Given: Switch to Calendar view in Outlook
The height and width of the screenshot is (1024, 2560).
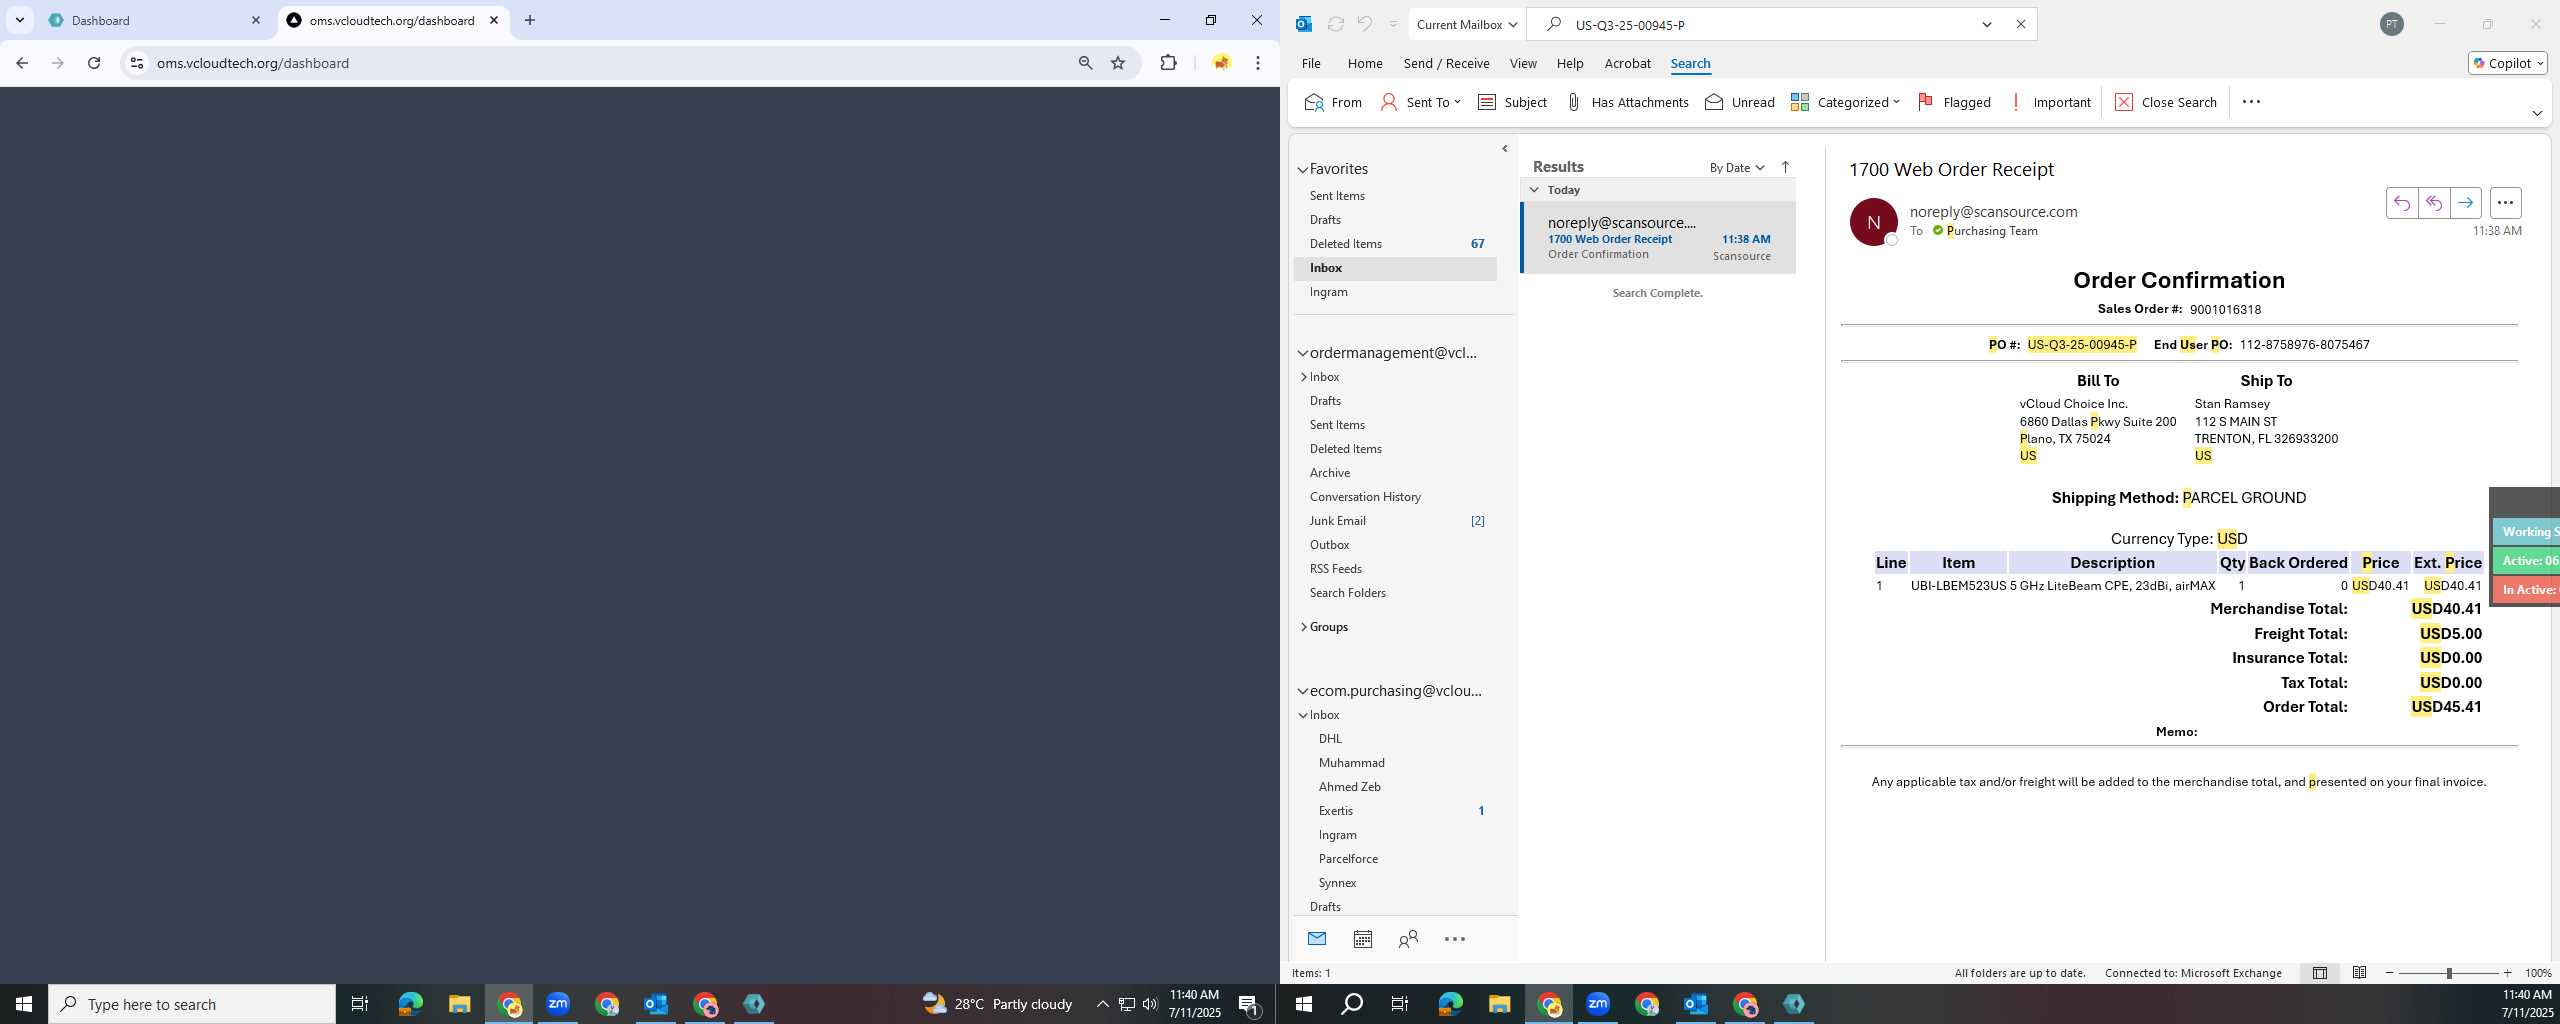Looking at the screenshot, I should tap(1363, 939).
